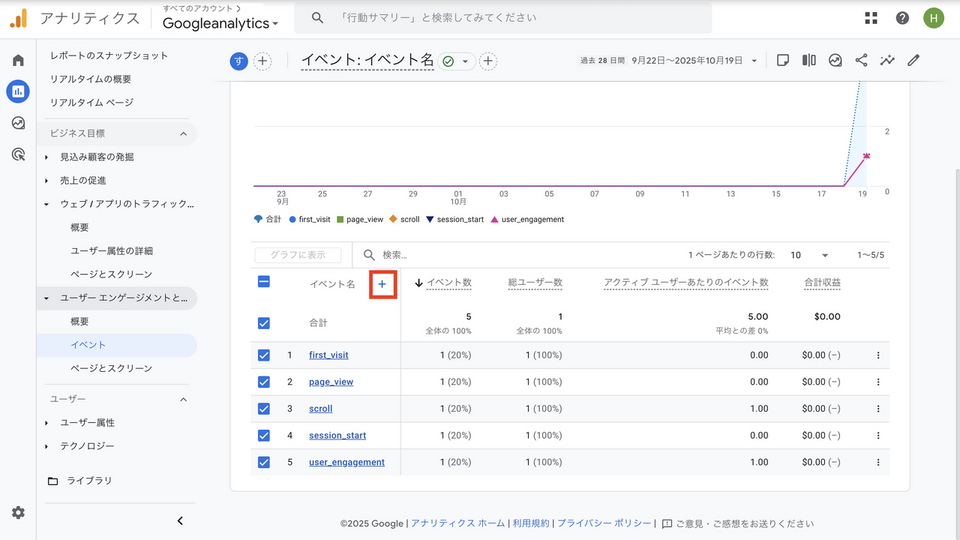960x540 pixels.
Task: Open Admin settings gear icon
Action: [x=18, y=513]
